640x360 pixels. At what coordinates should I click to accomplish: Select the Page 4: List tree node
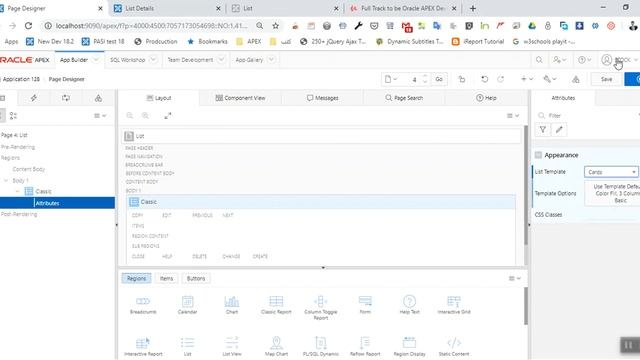(x=14, y=135)
